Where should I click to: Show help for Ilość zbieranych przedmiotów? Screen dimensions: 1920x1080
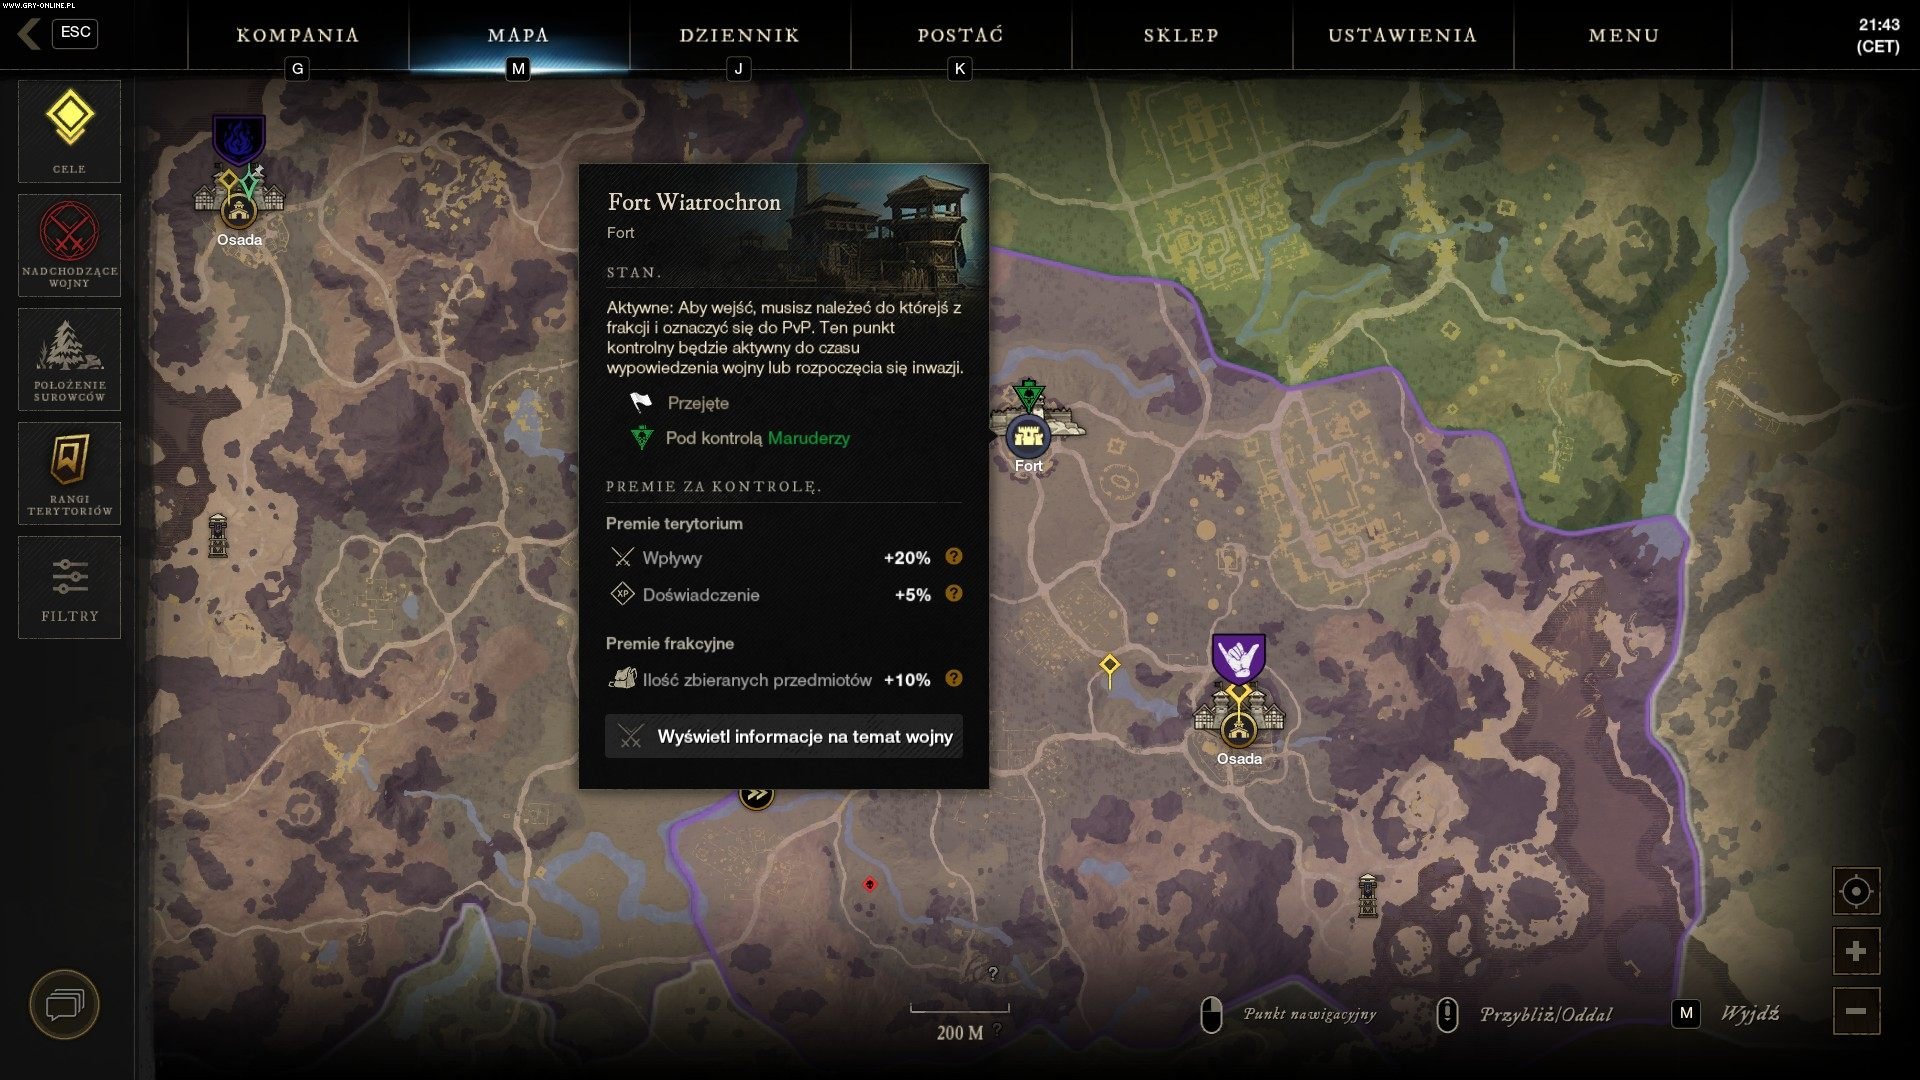pos(954,679)
